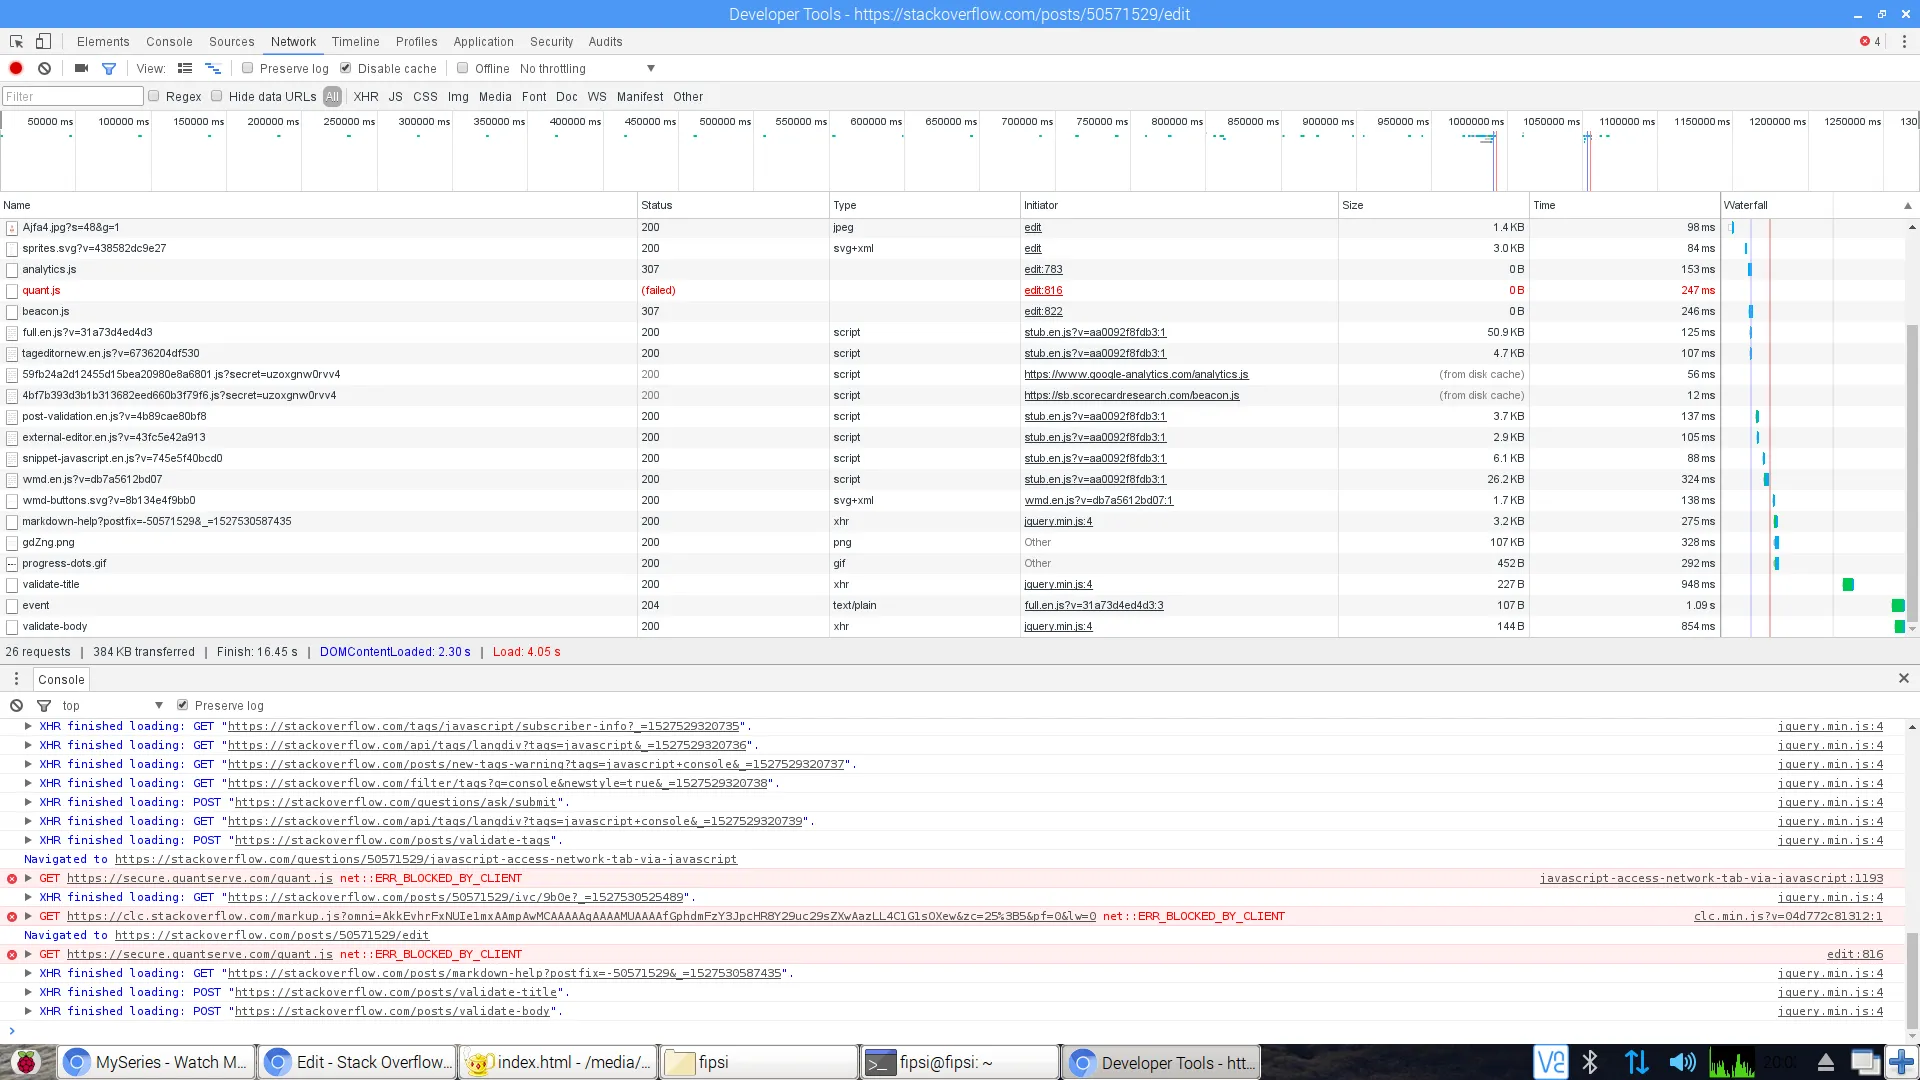Toggle waterfall overview view icon
This screenshot has height=1080, width=1920.
(x=213, y=68)
